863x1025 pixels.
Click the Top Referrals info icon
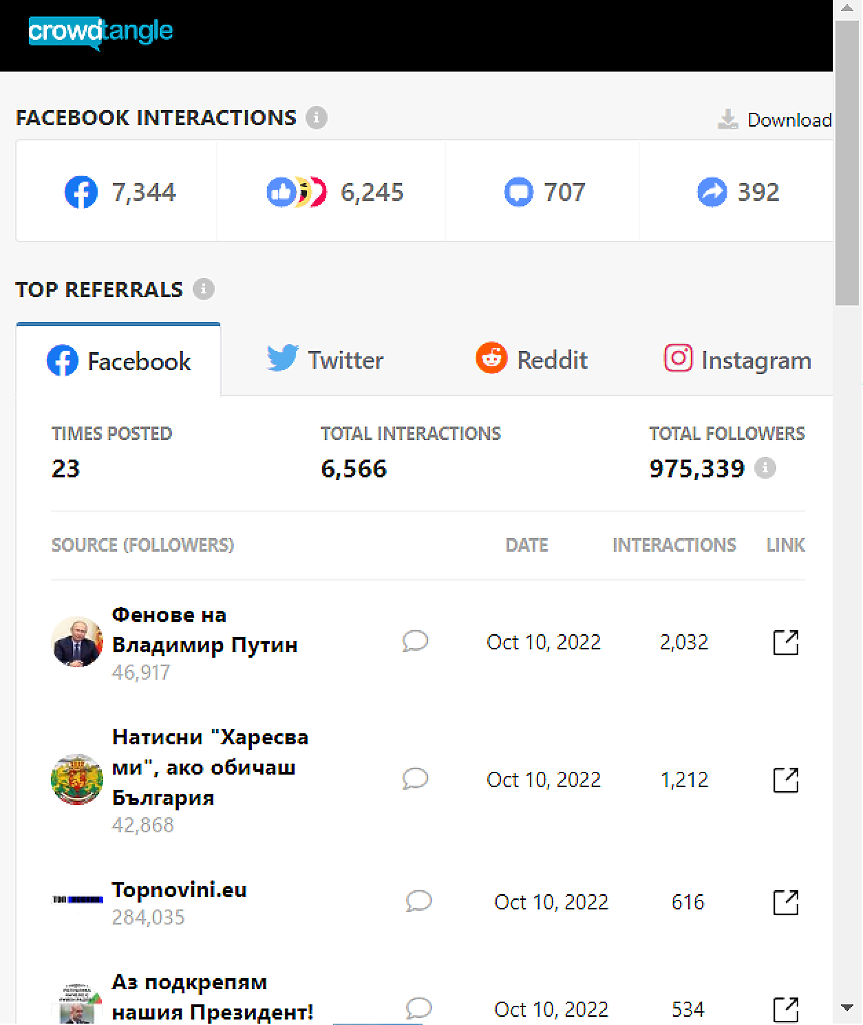point(203,290)
